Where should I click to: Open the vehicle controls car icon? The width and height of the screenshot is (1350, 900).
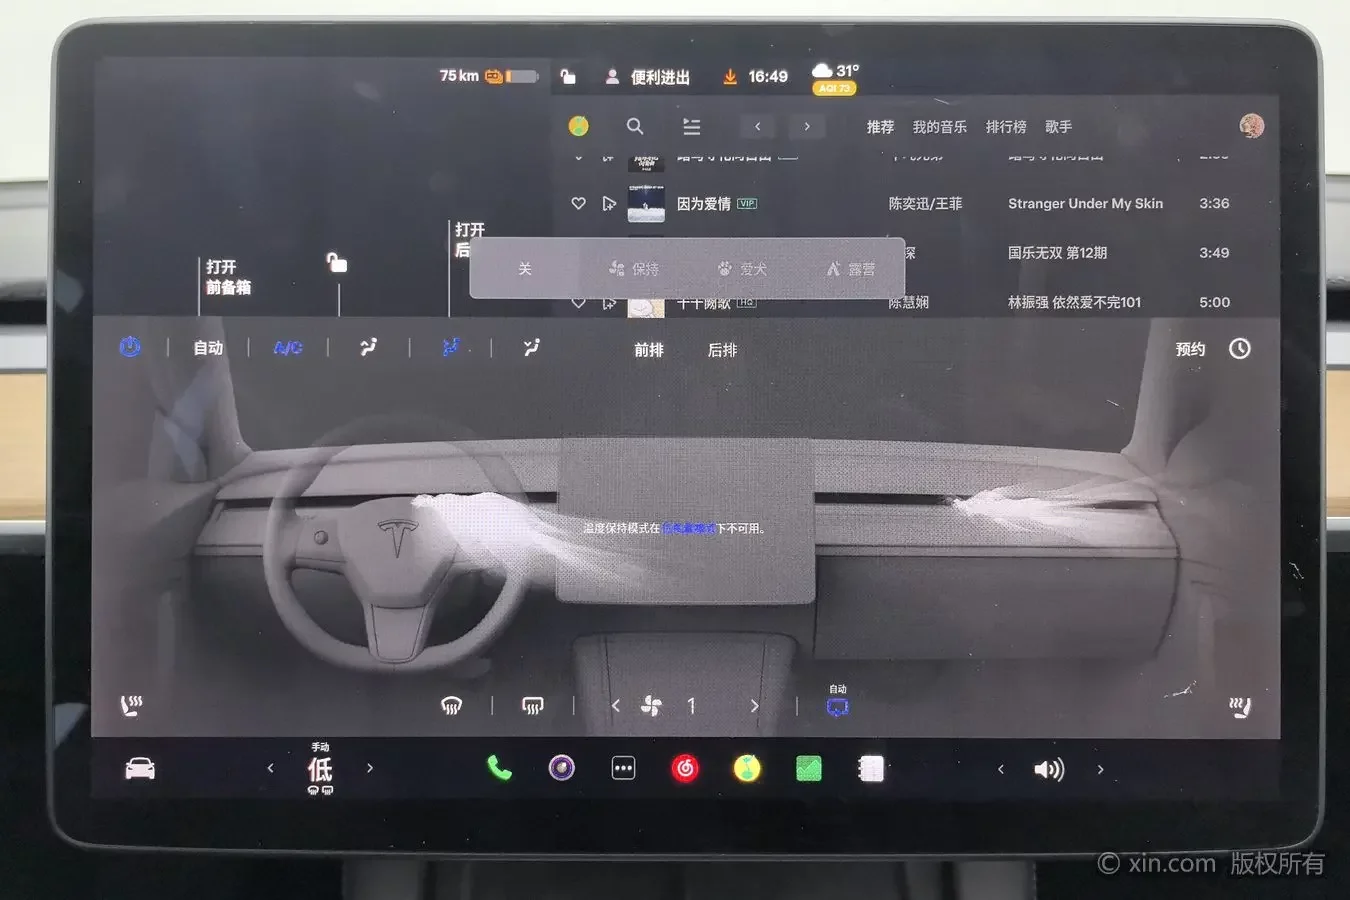tap(140, 768)
